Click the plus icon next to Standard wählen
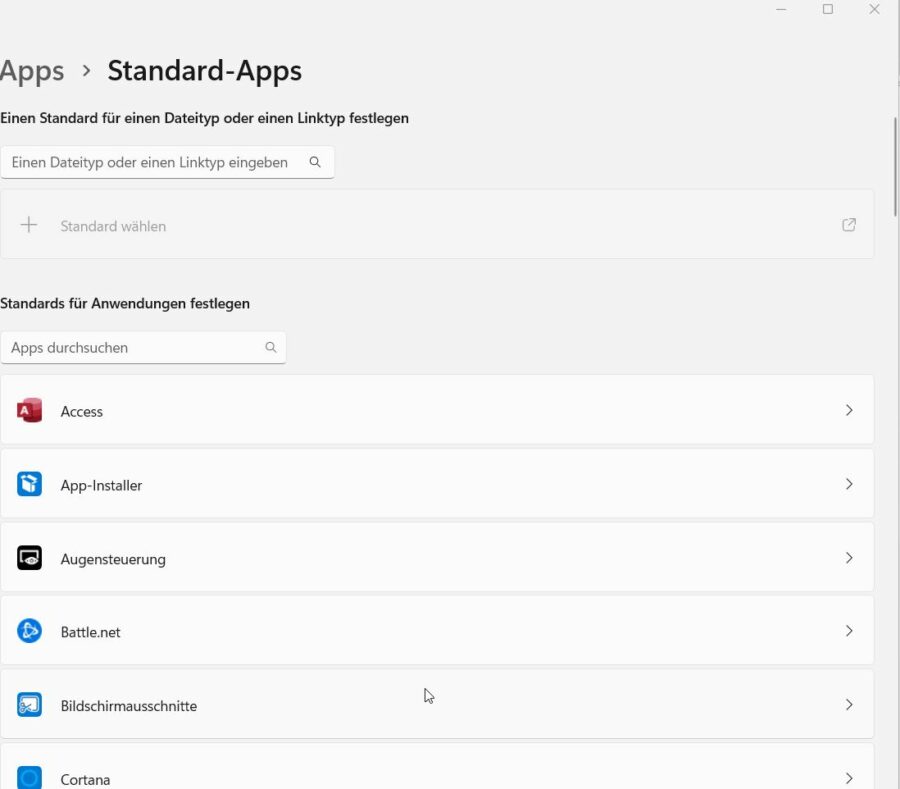Viewport: 900px width, 789px height. coord(29,224)
